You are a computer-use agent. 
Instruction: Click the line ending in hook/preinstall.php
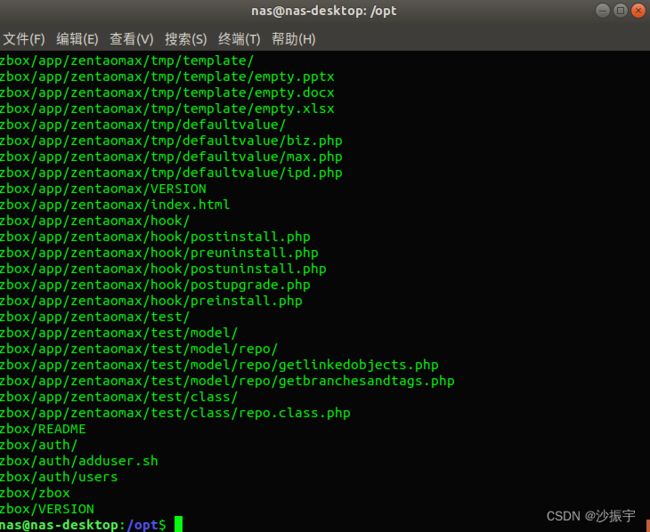(151, 301)
